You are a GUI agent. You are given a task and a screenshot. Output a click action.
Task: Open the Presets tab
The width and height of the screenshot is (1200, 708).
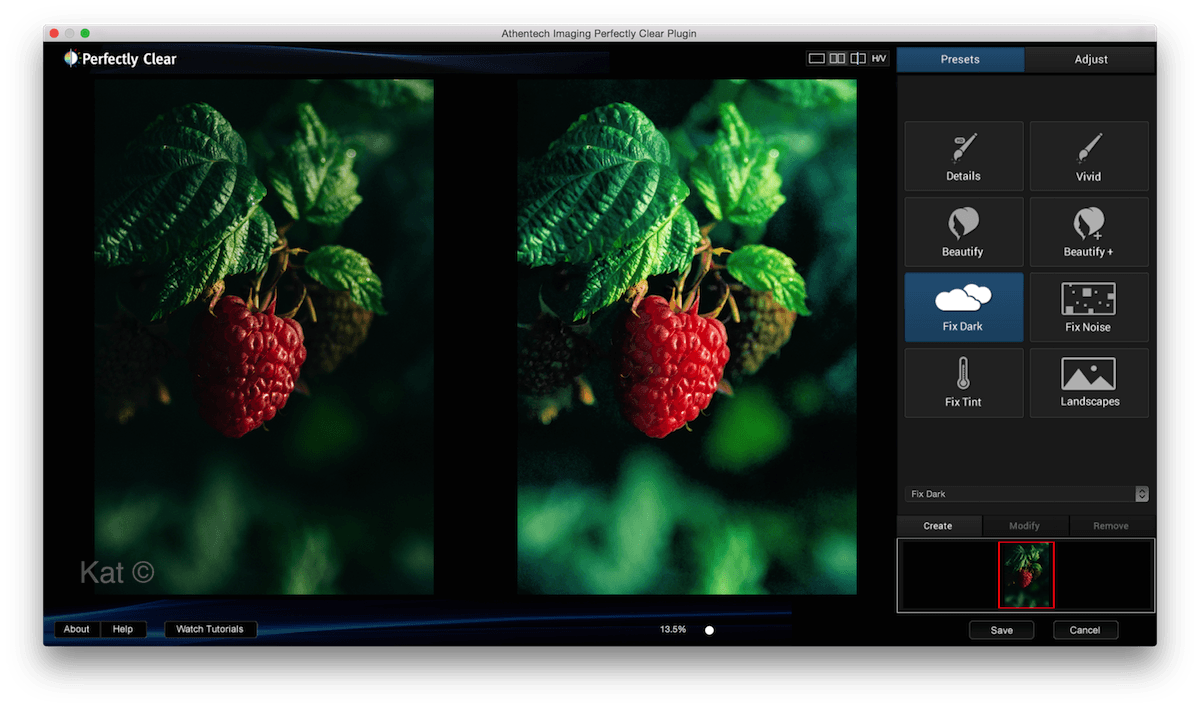pyautogui.click(x=960, y=59)
